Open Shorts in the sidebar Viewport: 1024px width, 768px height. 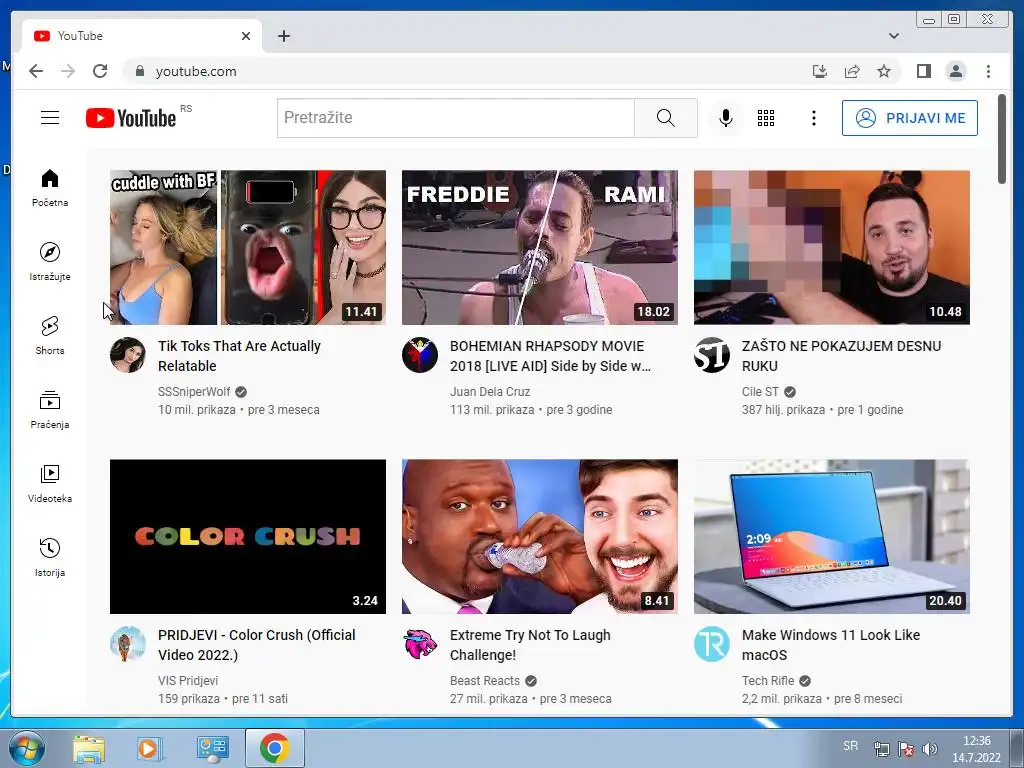click(x=50, y=336)
